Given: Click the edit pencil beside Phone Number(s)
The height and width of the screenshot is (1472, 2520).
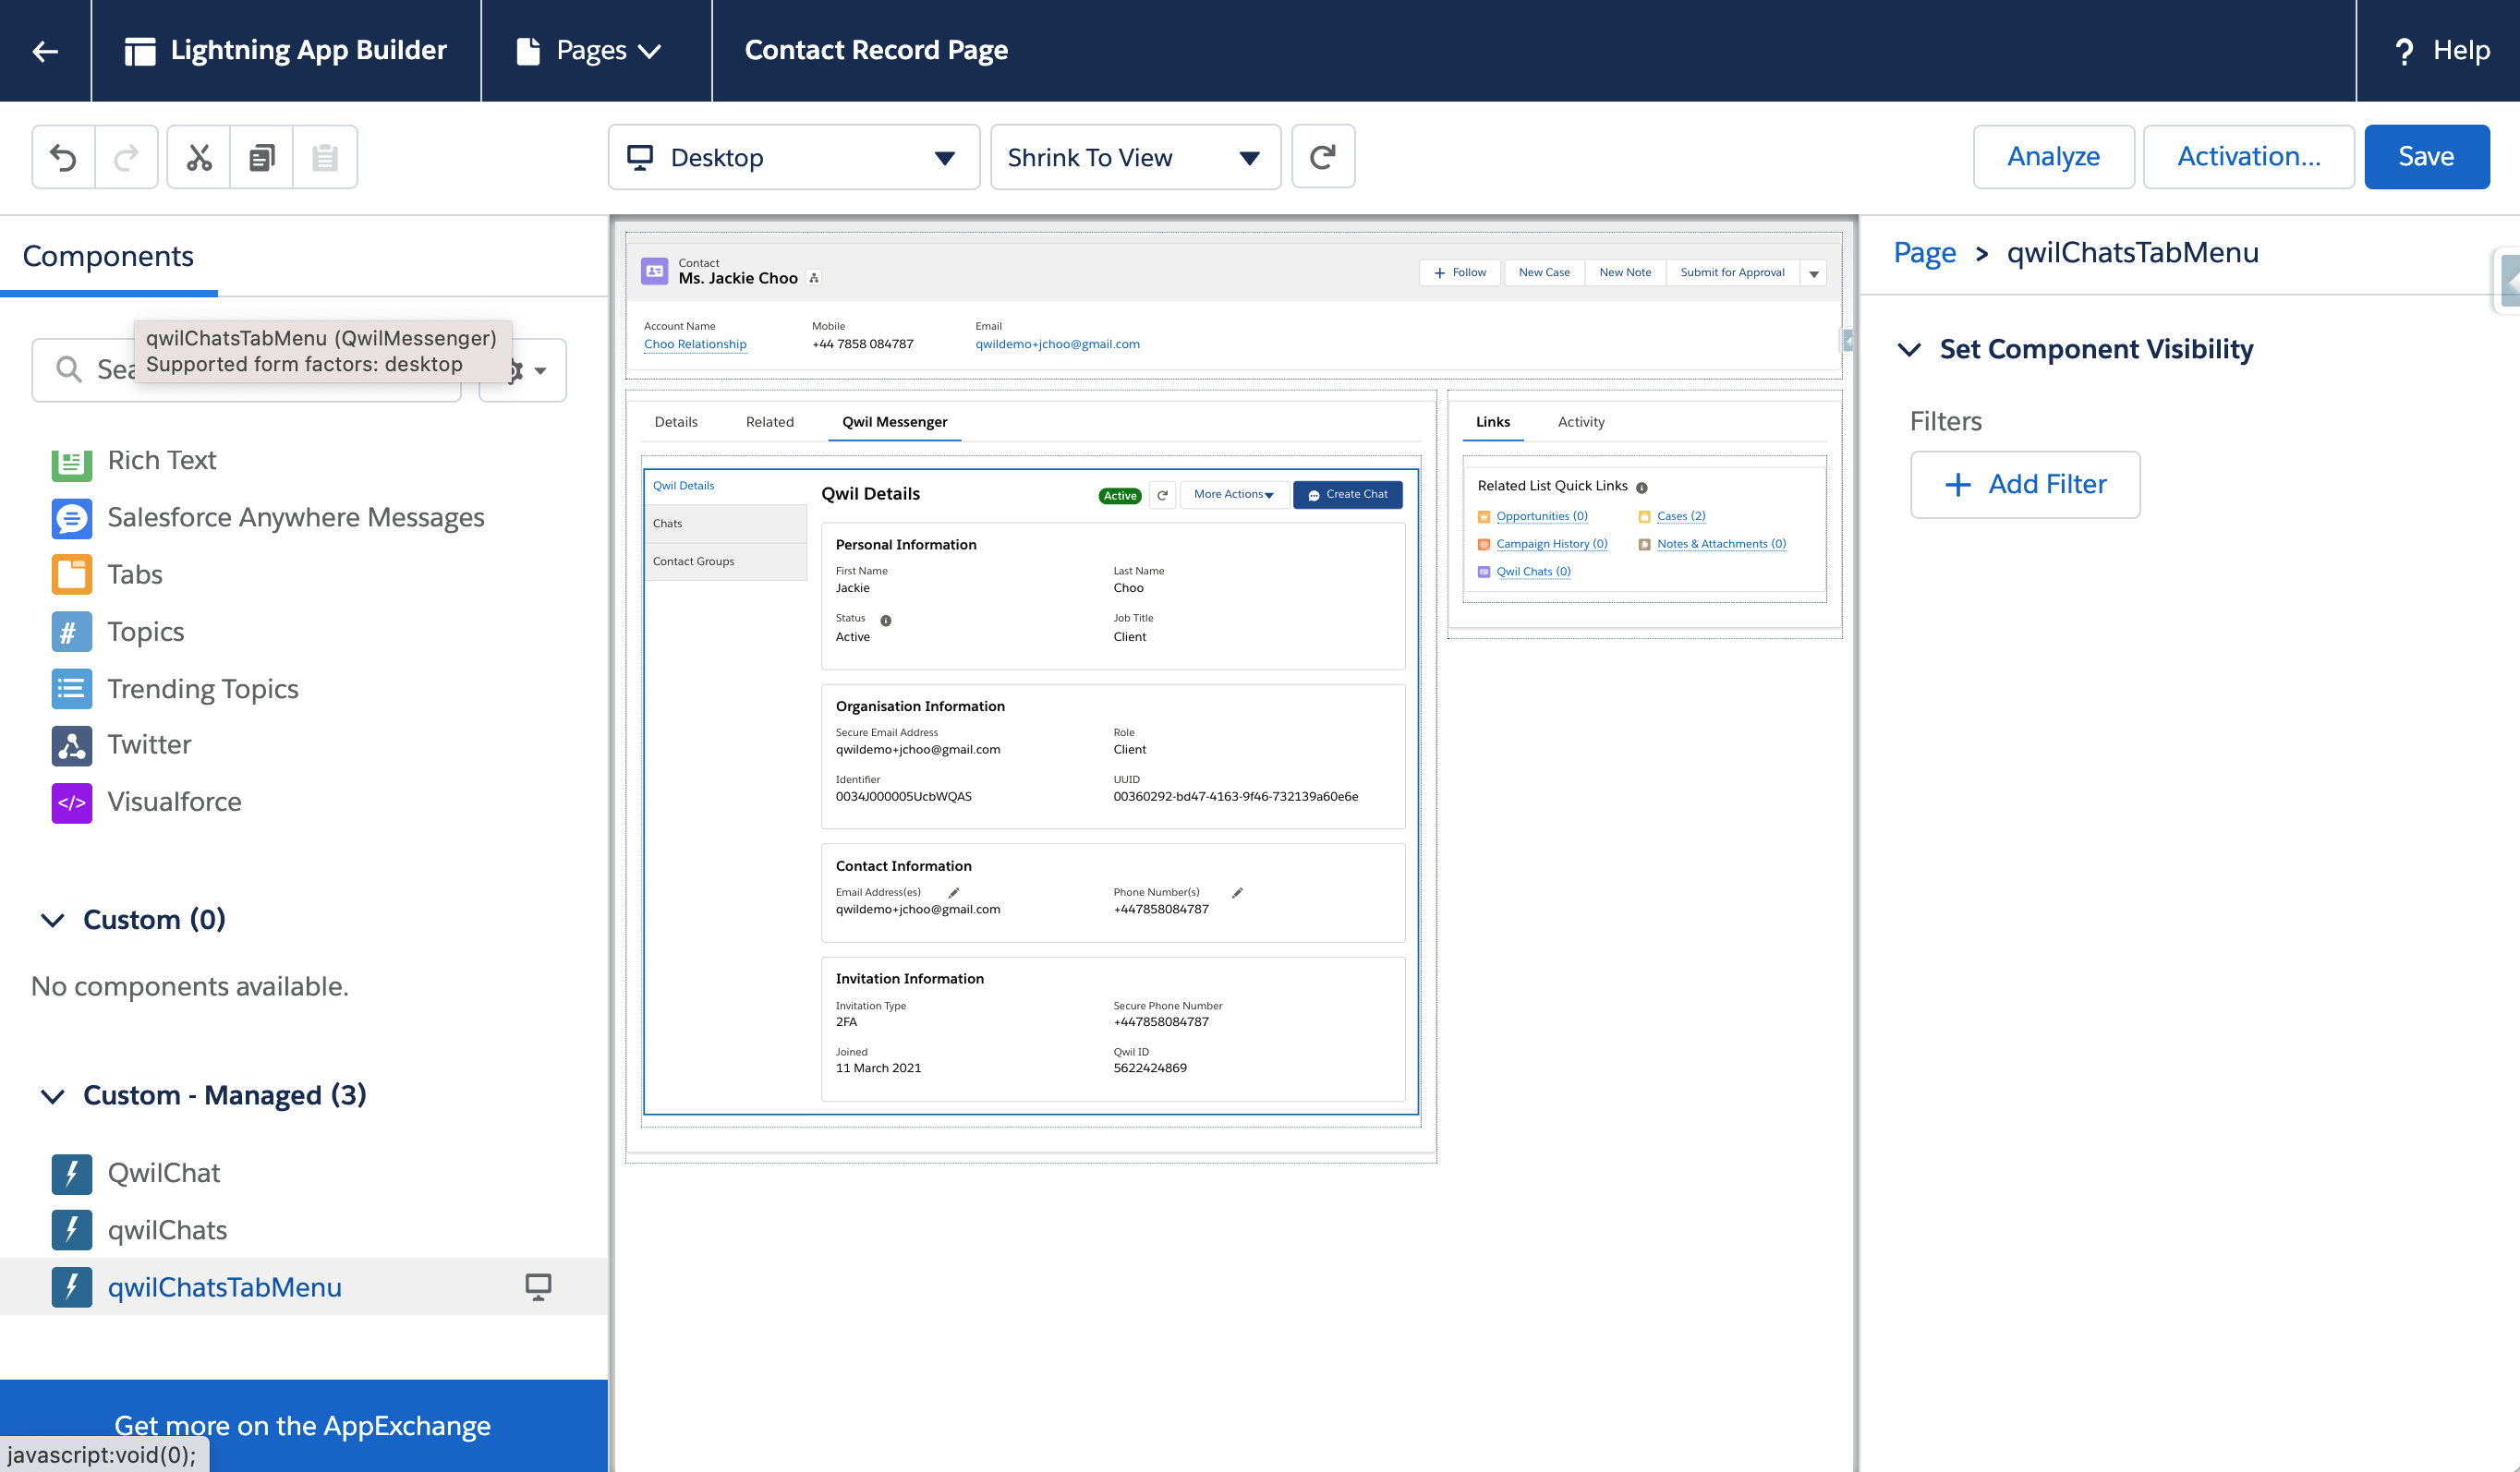Looking at the screenshot, I should point(1237,893).
